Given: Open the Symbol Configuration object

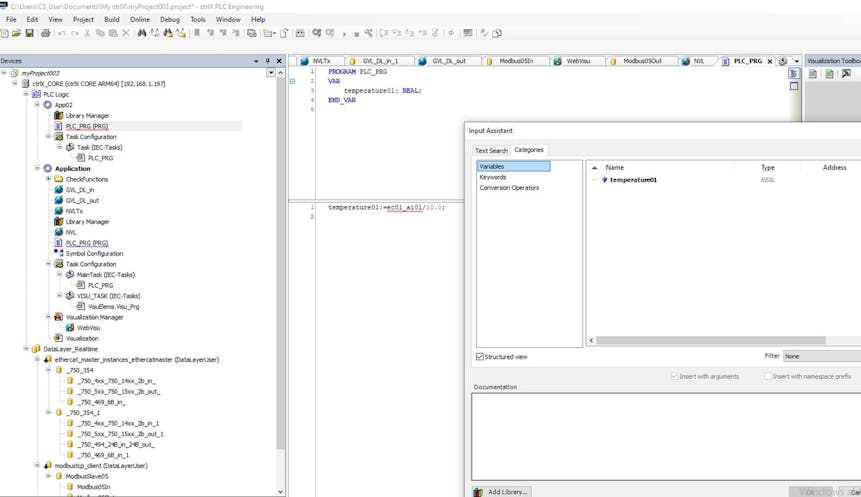Looking at the screenshot, I should tap(94, 253).
